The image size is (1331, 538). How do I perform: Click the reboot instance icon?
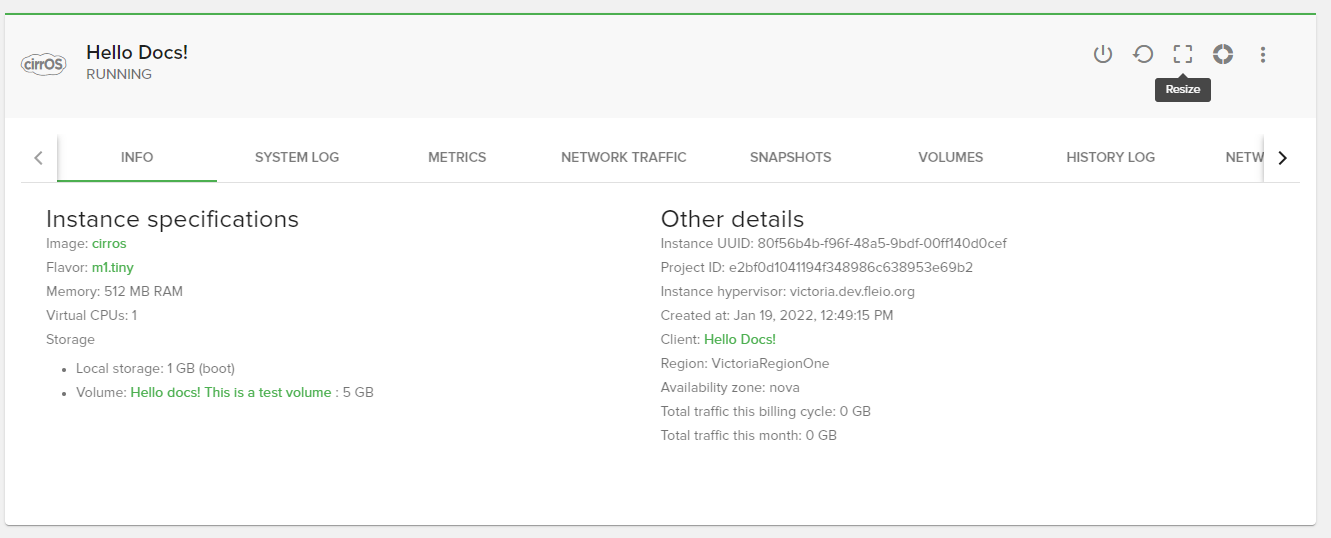click(1143, 54)
